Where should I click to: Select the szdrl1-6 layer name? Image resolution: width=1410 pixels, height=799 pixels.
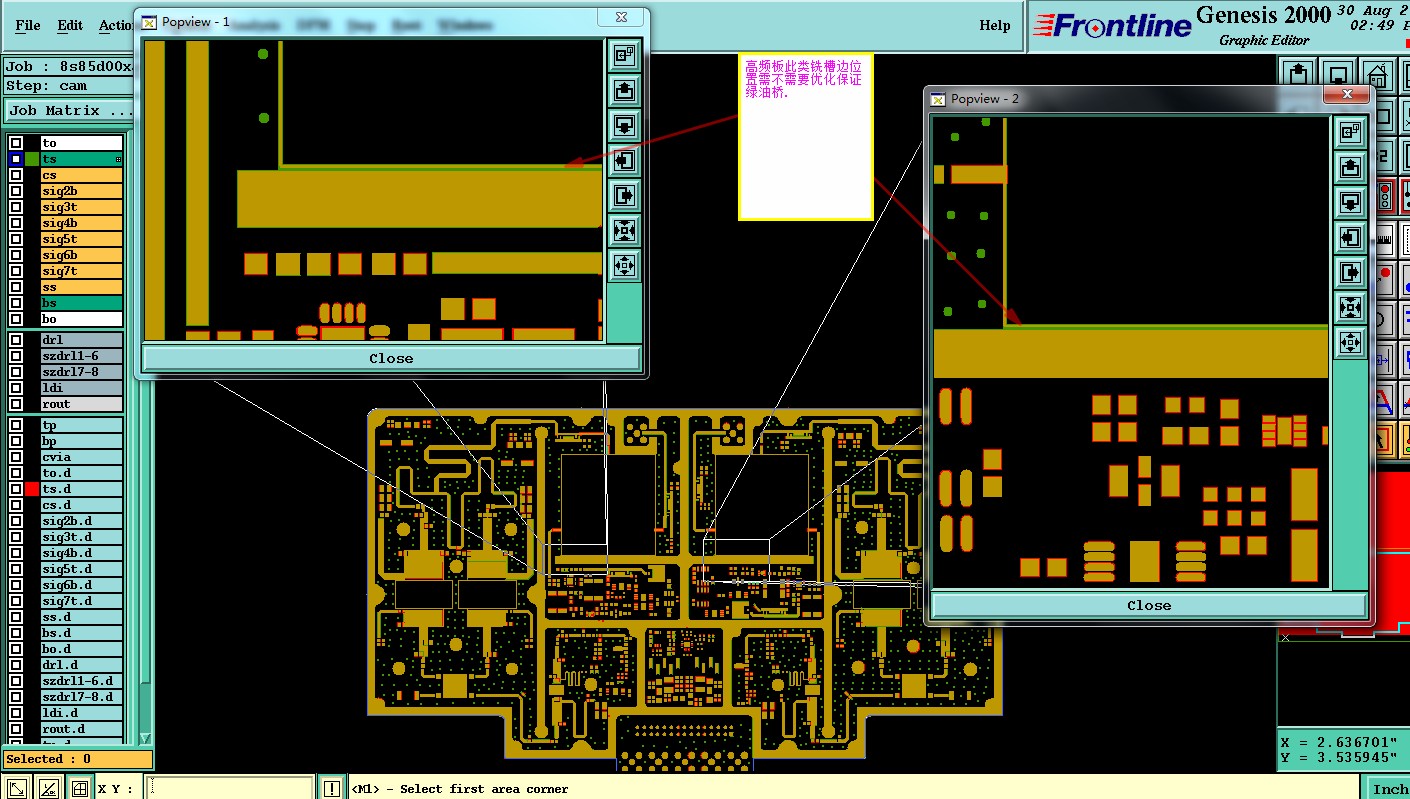pos(81,356)
